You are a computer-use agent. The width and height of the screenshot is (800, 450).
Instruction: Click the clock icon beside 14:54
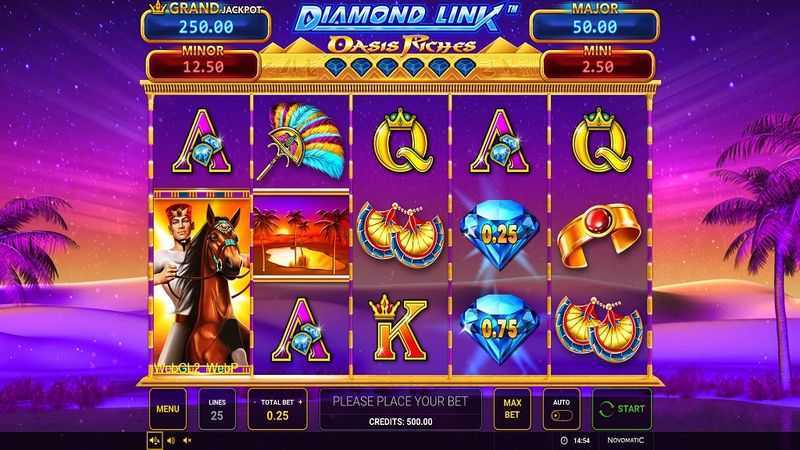[x=564, y=440]
